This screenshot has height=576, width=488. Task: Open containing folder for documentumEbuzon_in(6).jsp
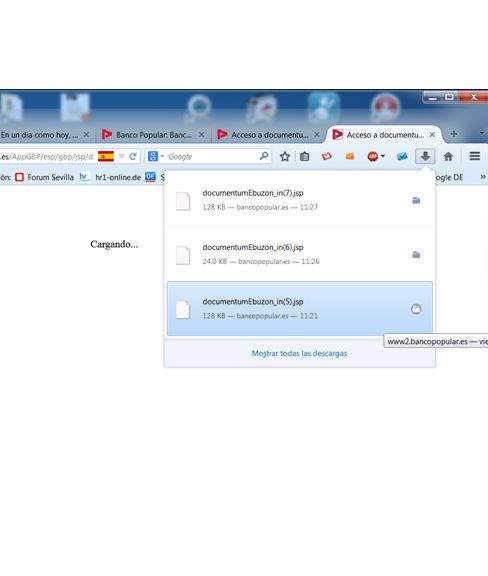point(416,255)
